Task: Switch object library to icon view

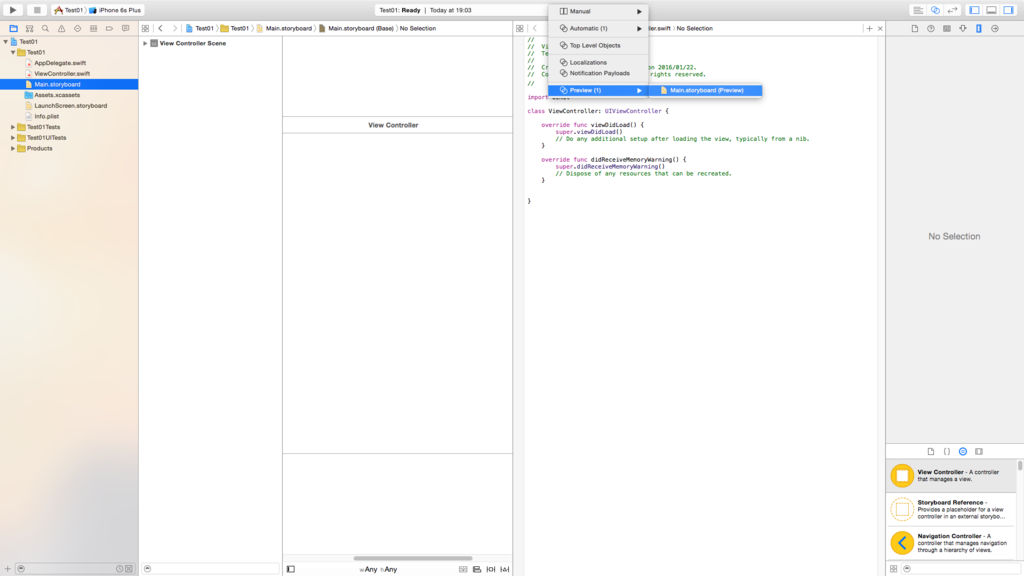Action: [x=893, y=569]
